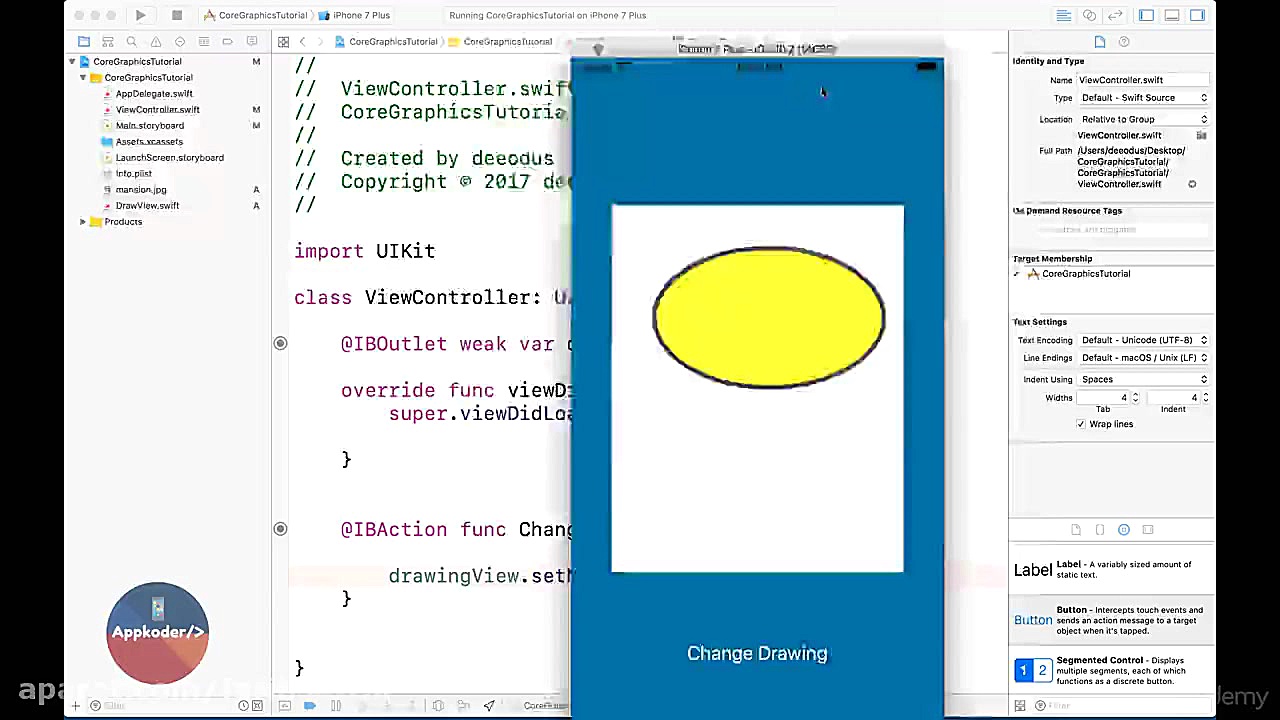This screenshot has width=1280, height=720.
Task: Toggle the IBOutlet connection indicator
Action: (280, 343)
